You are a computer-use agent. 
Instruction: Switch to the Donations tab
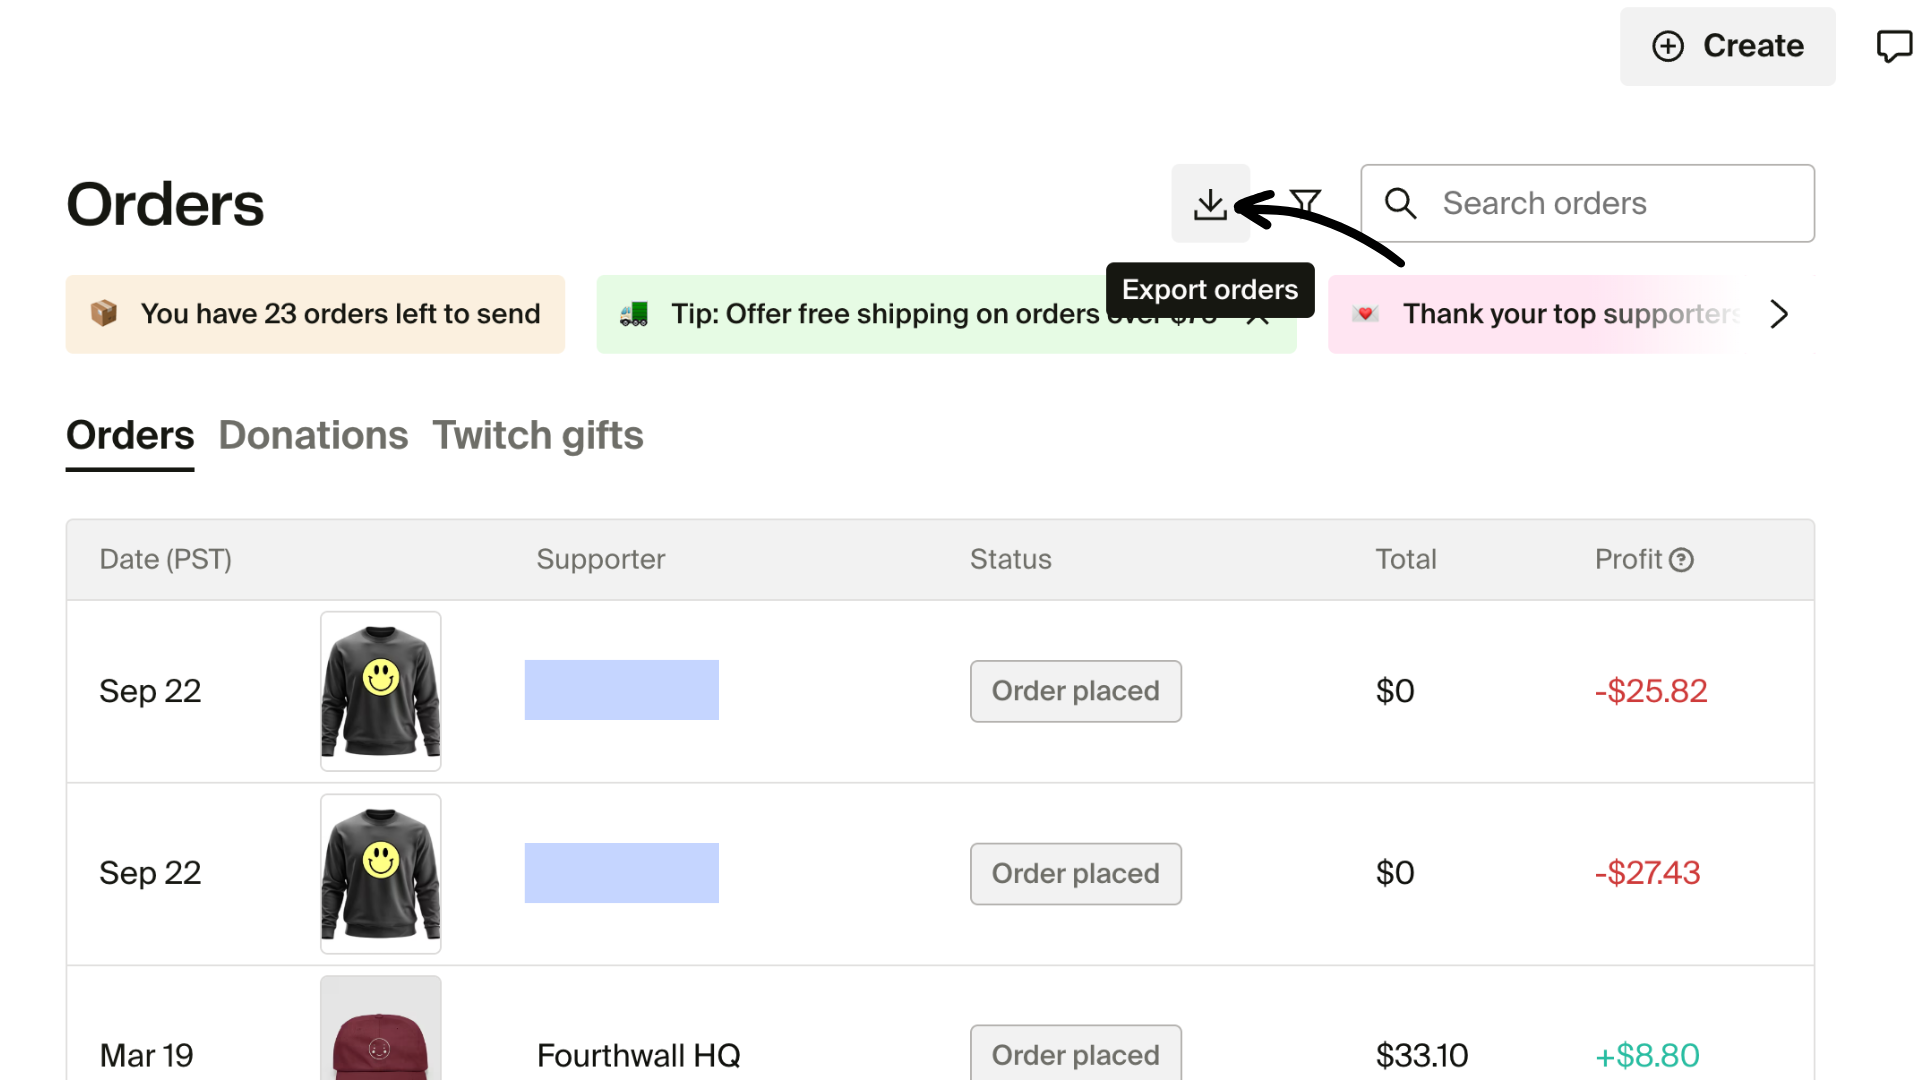pyautogui.click(x=313, y=436)
